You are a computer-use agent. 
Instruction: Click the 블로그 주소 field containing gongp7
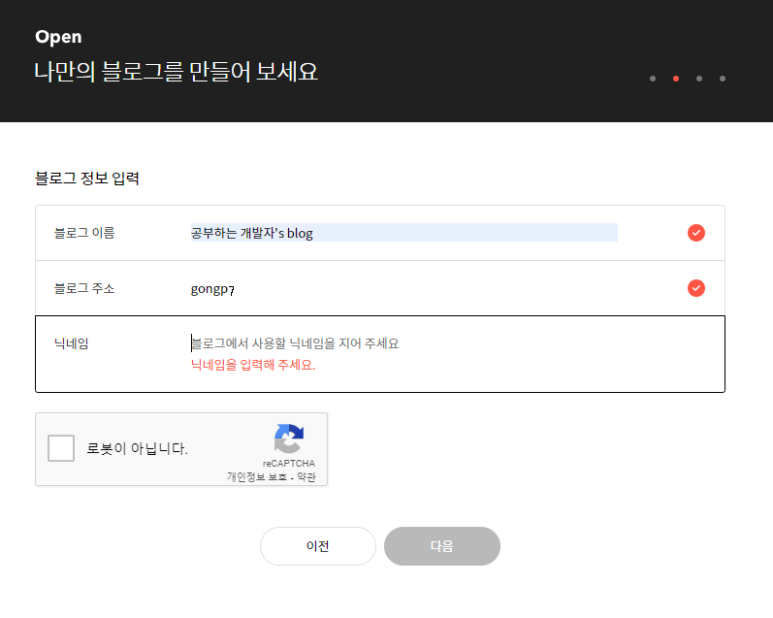point(404,288)
